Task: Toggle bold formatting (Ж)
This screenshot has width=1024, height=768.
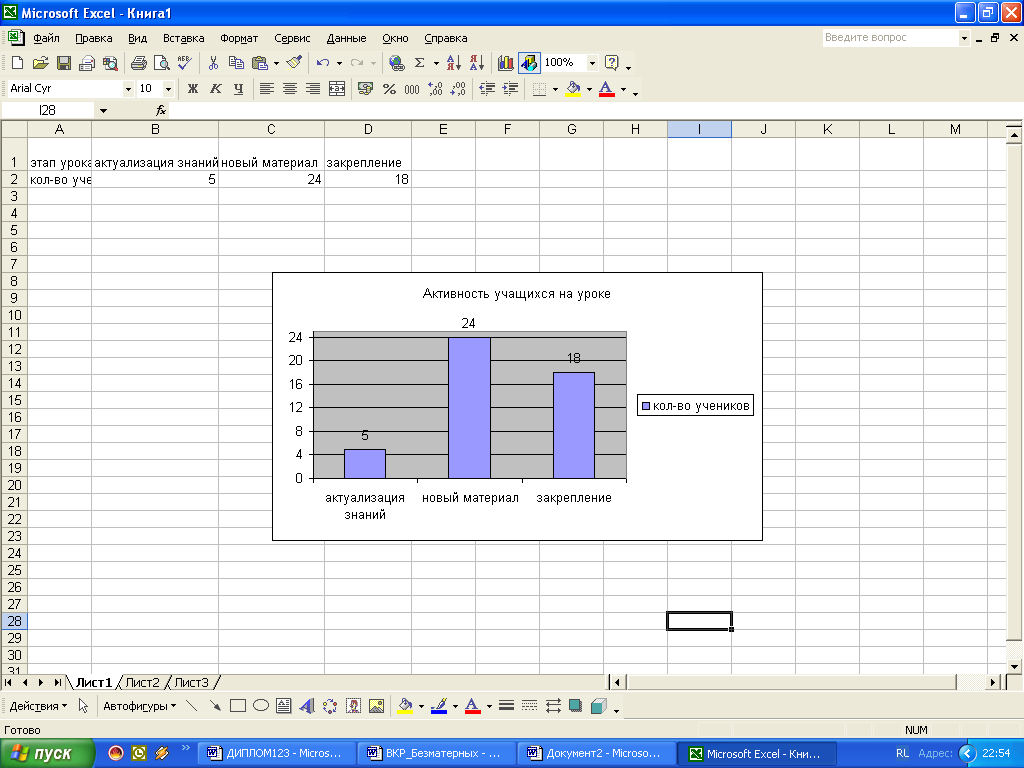Action: point(193,89)
